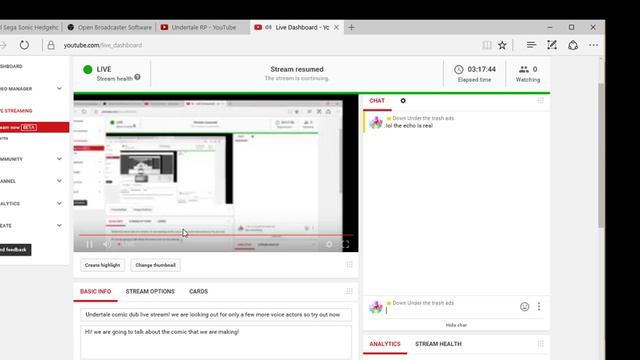640x360 pixels.
Task: Click the green LIVE status indicator
Action: coord(87,69)
